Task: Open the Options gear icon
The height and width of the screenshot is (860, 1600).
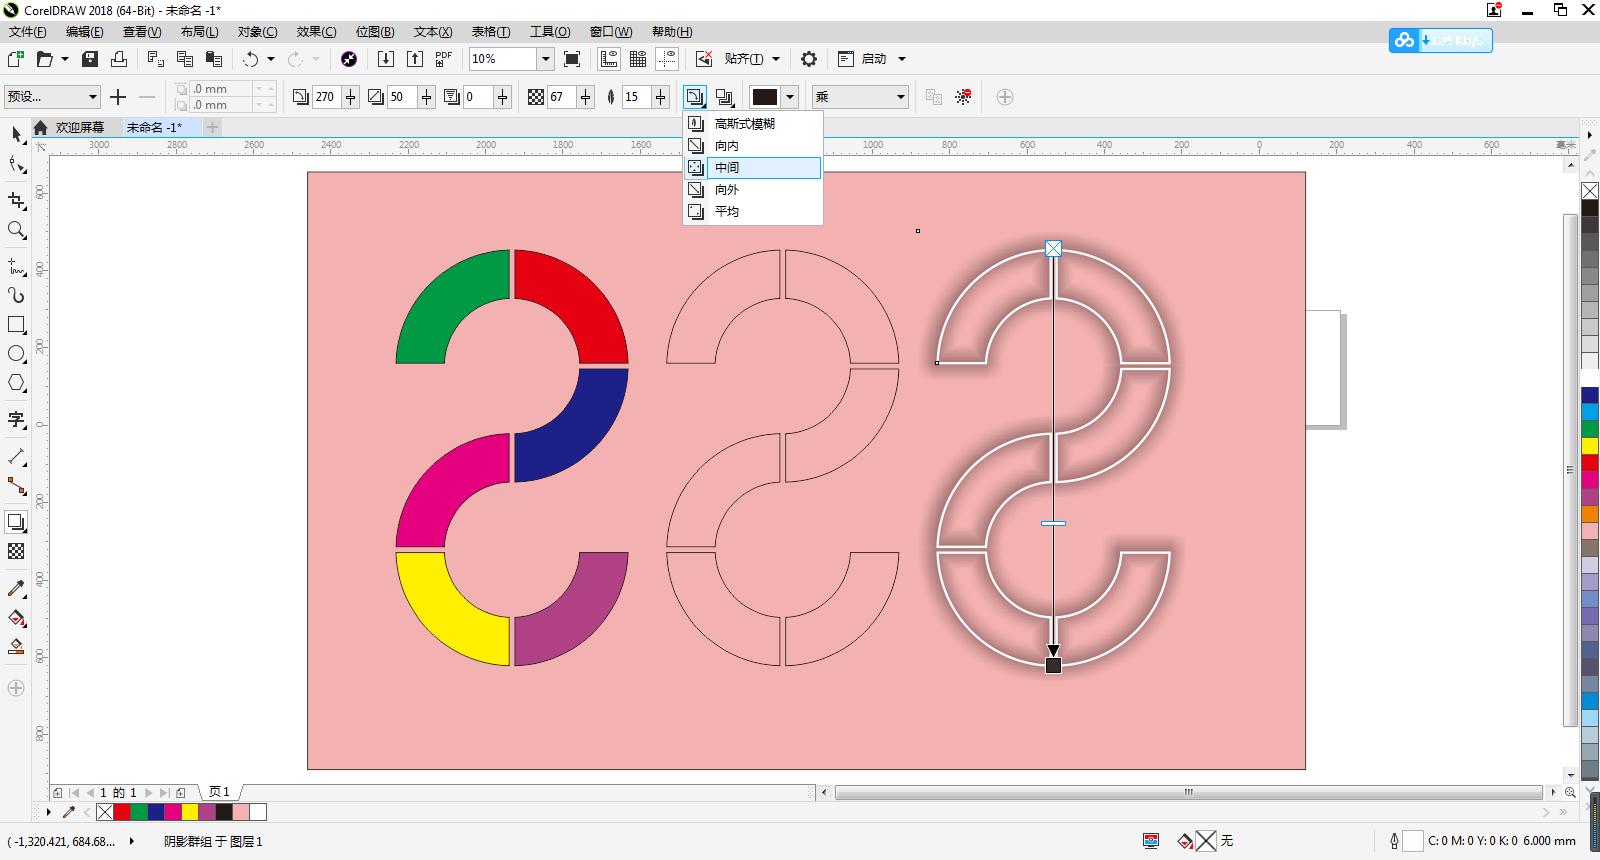Action: point(809,59)
